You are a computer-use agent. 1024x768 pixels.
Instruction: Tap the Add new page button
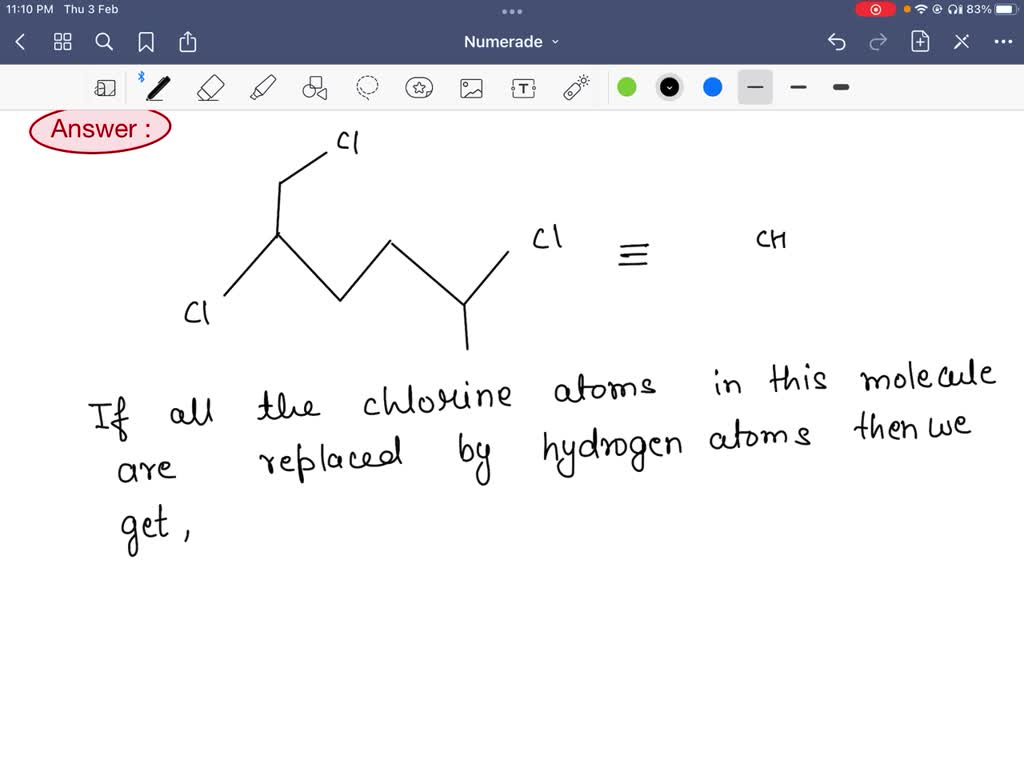(919, 41)
